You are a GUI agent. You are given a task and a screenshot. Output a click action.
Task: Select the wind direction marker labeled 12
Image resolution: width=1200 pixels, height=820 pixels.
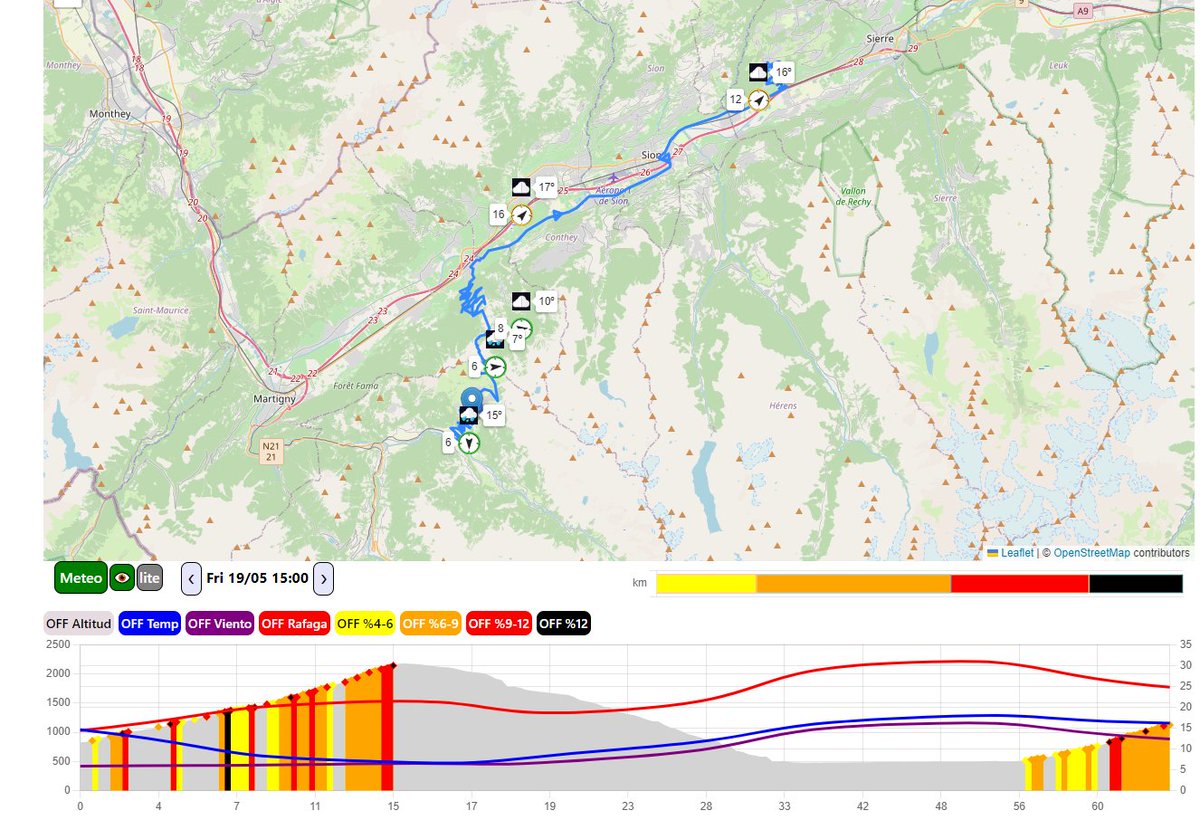[x=759, y=100]
